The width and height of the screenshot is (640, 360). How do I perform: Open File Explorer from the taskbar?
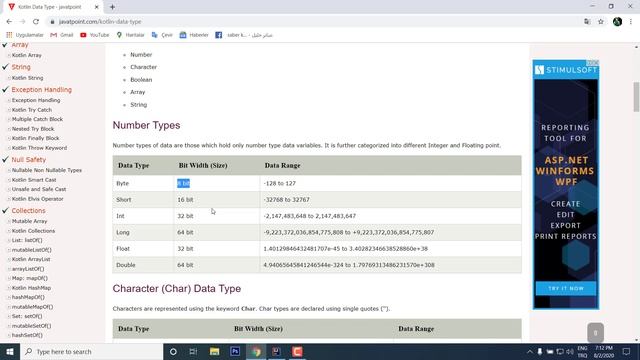[x=214, y=351]
